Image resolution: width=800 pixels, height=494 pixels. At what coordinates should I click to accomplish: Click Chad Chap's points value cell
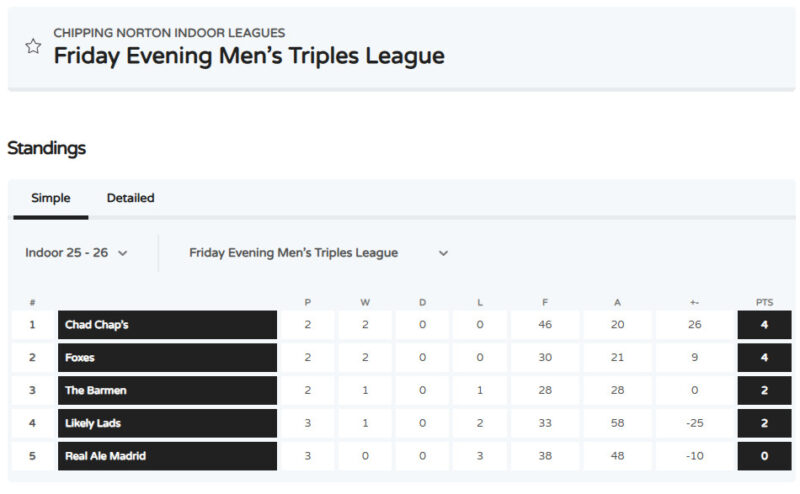tap(764, 325)
